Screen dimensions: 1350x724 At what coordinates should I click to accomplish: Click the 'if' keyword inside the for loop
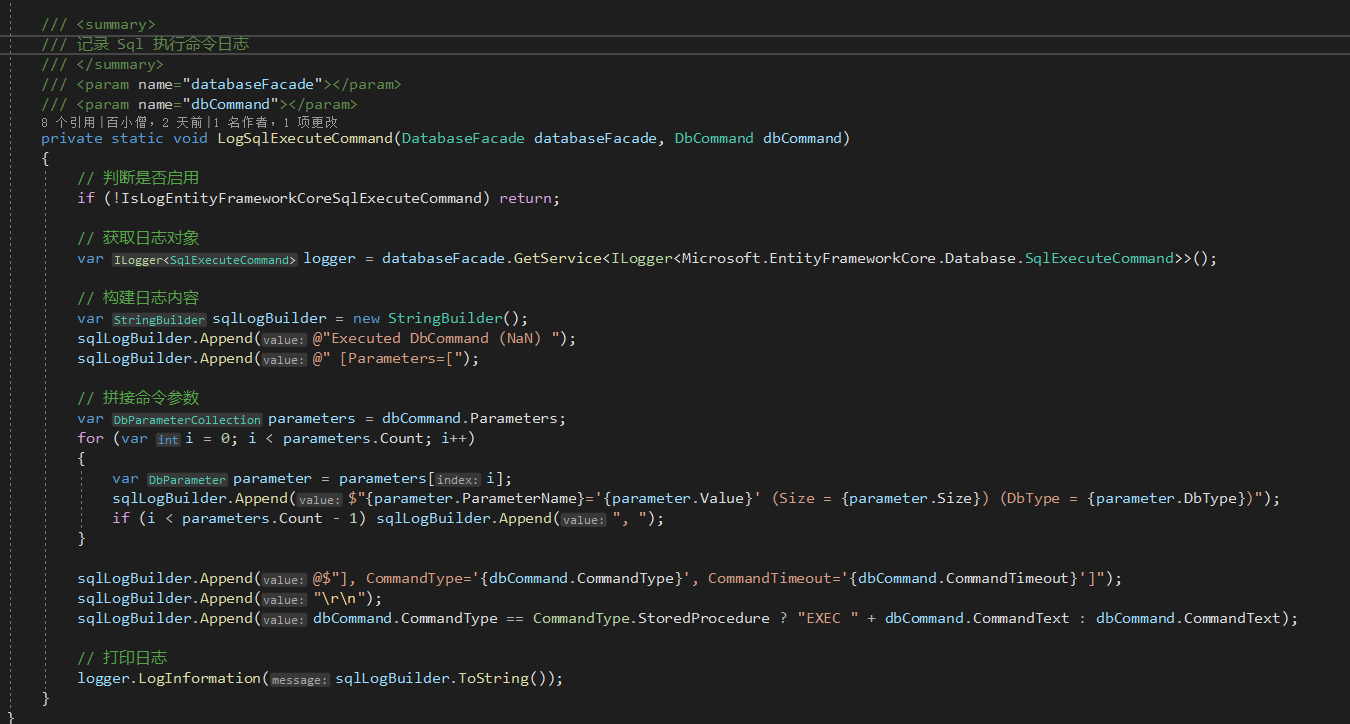(121, 518)
